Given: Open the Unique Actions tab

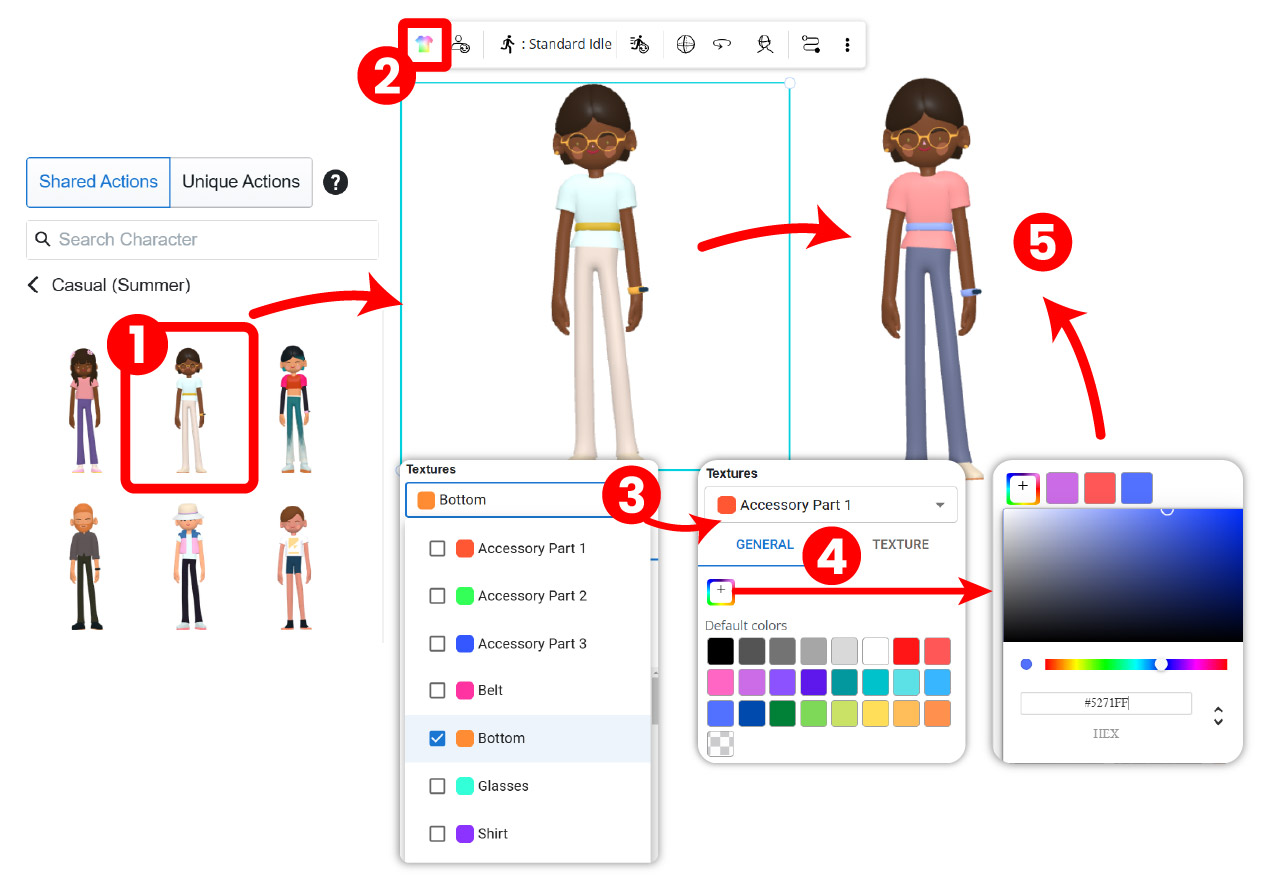Looking at the screenshot, I should (x=241, y=182).
